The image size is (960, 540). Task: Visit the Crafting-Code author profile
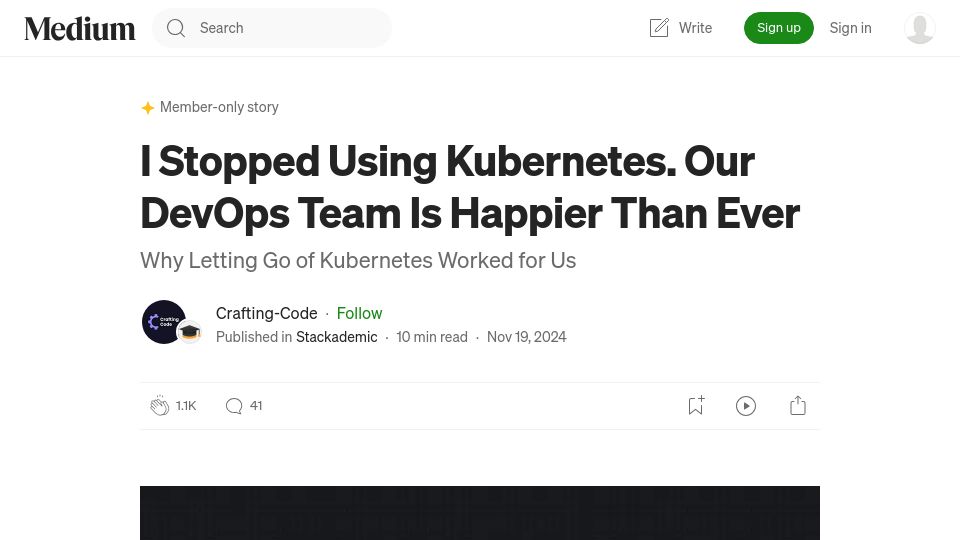(266, 313)
